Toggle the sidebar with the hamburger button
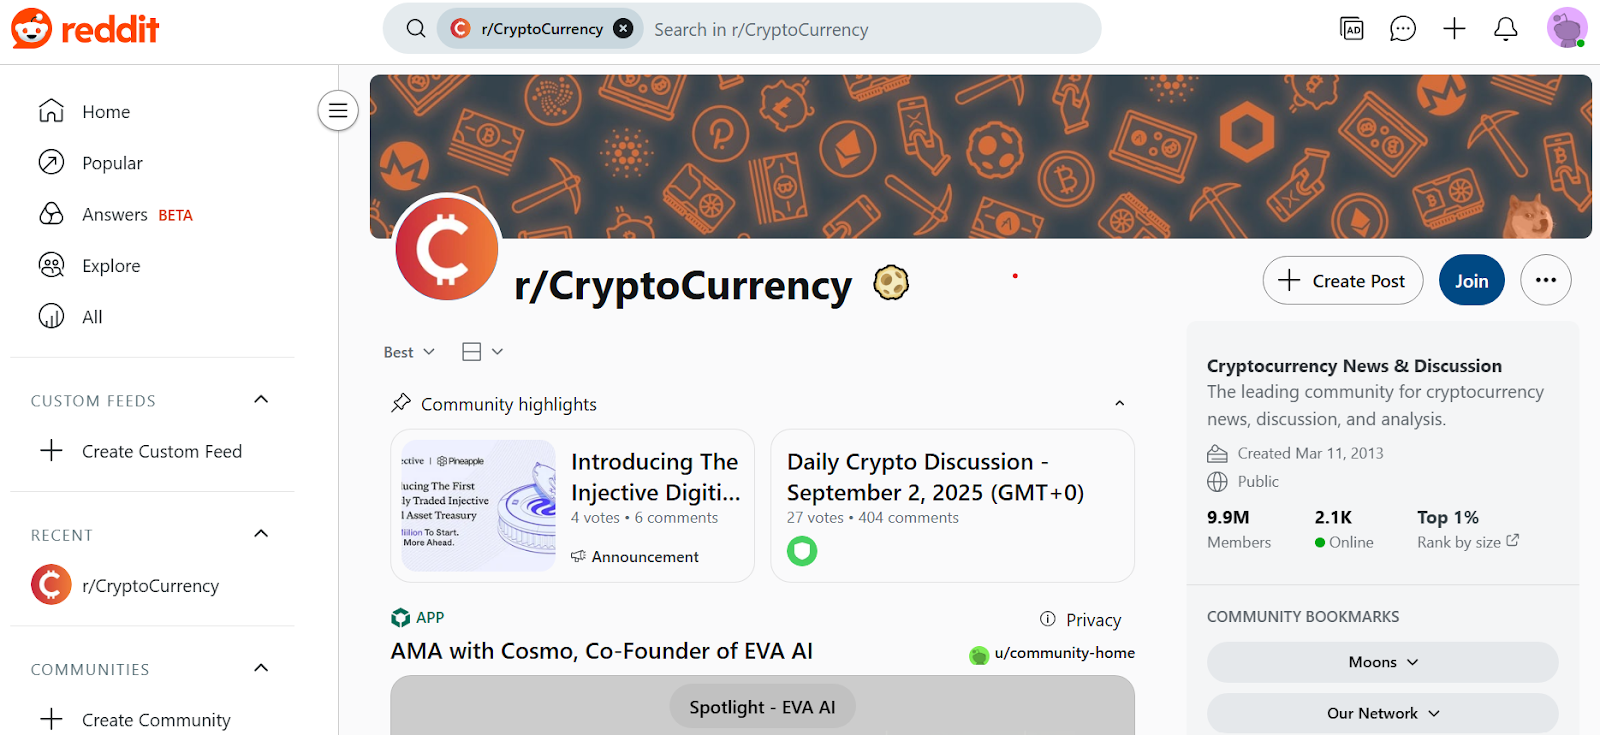The image size is (1600, 735). pyautogui.click(x=338, y=110)
